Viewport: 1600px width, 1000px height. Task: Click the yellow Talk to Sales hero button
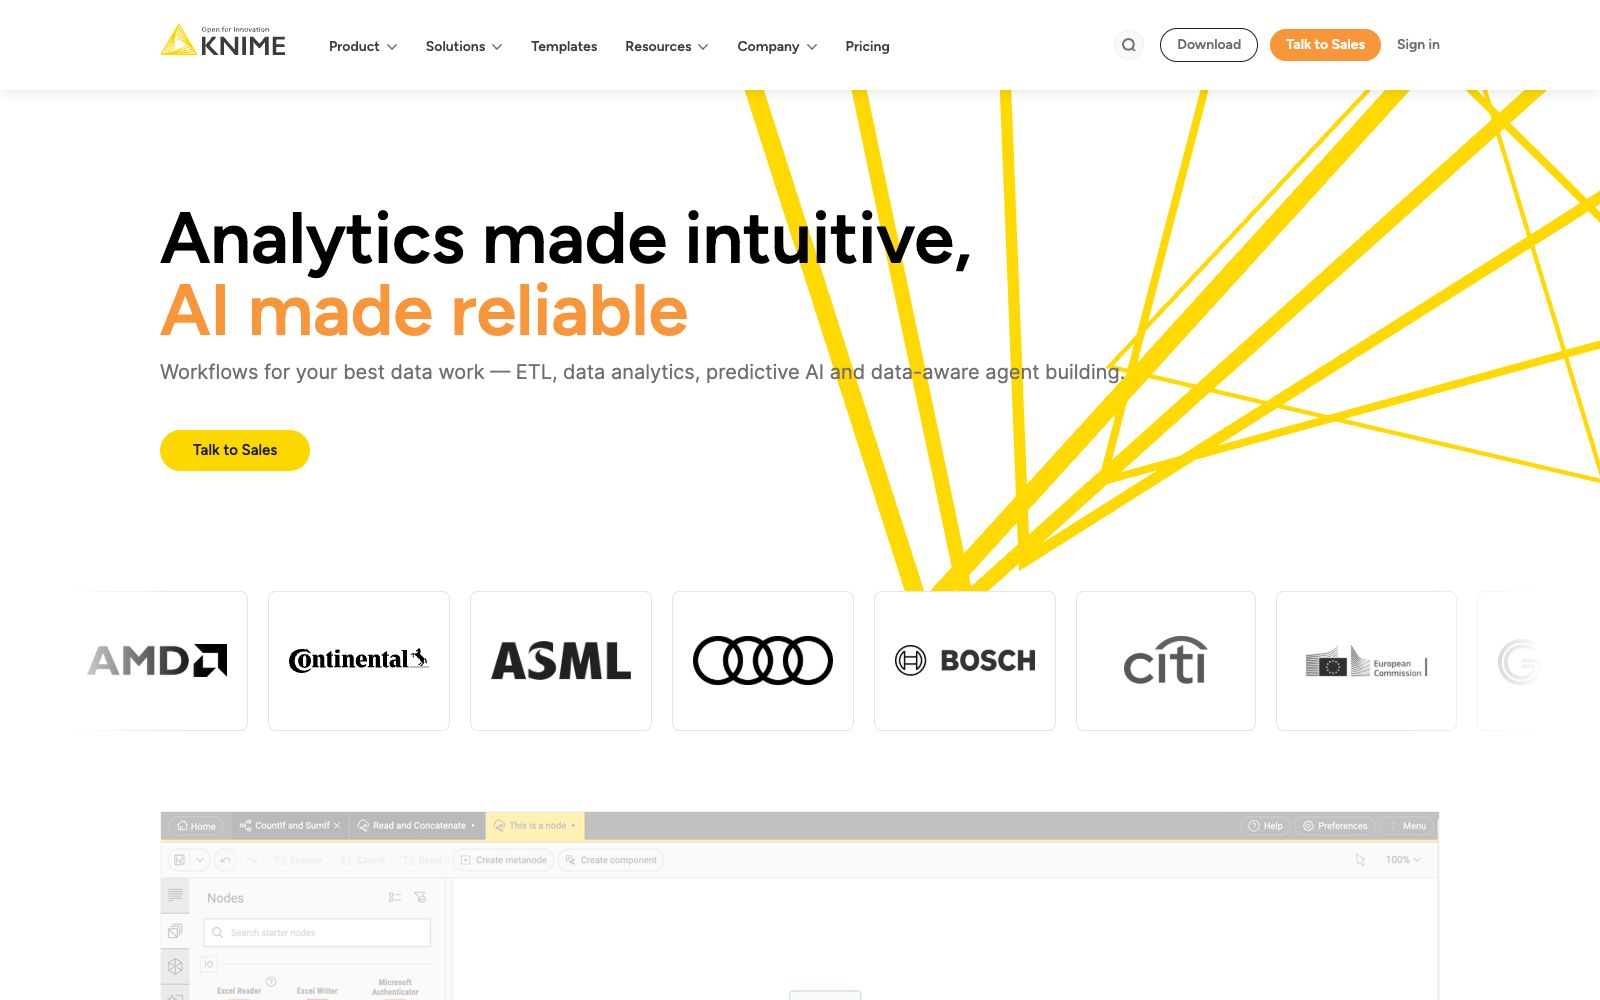(x=235, y=450)
